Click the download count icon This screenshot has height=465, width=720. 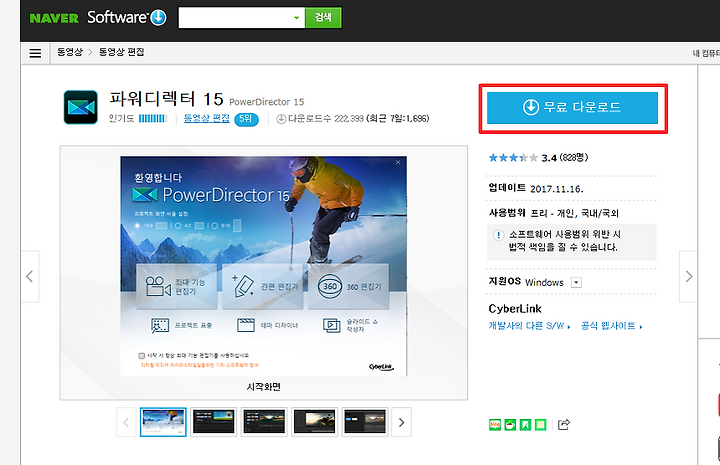pyautogui.click(x=281, y=119)
